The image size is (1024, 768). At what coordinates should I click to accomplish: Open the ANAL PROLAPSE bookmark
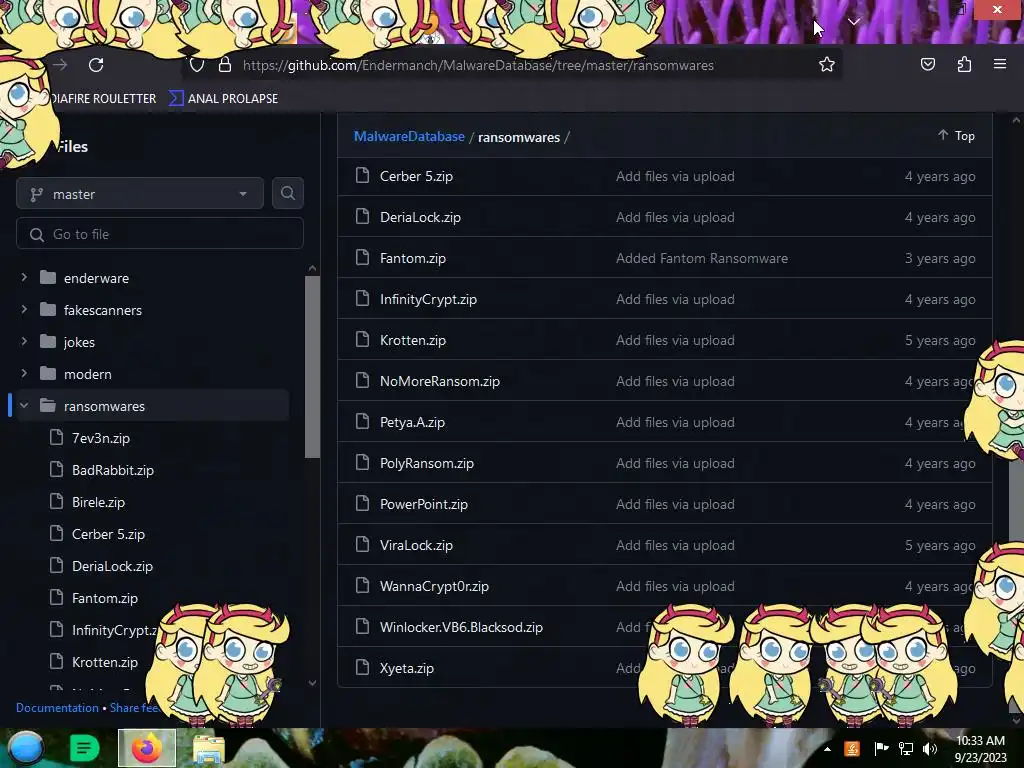point(223,99)
